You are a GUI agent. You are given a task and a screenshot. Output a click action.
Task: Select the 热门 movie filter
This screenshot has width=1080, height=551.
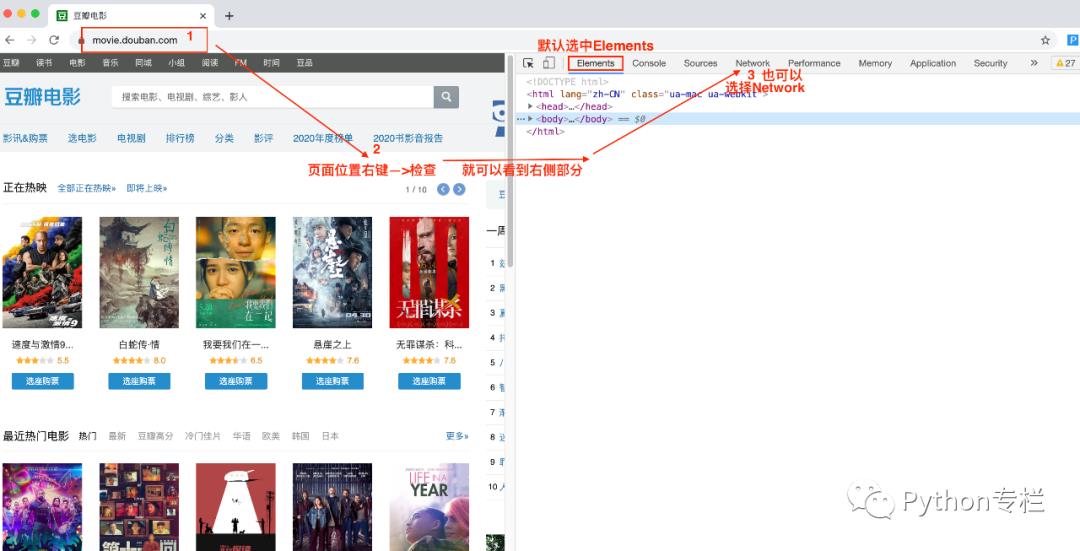pyautogui.click(x=87, y=437)
